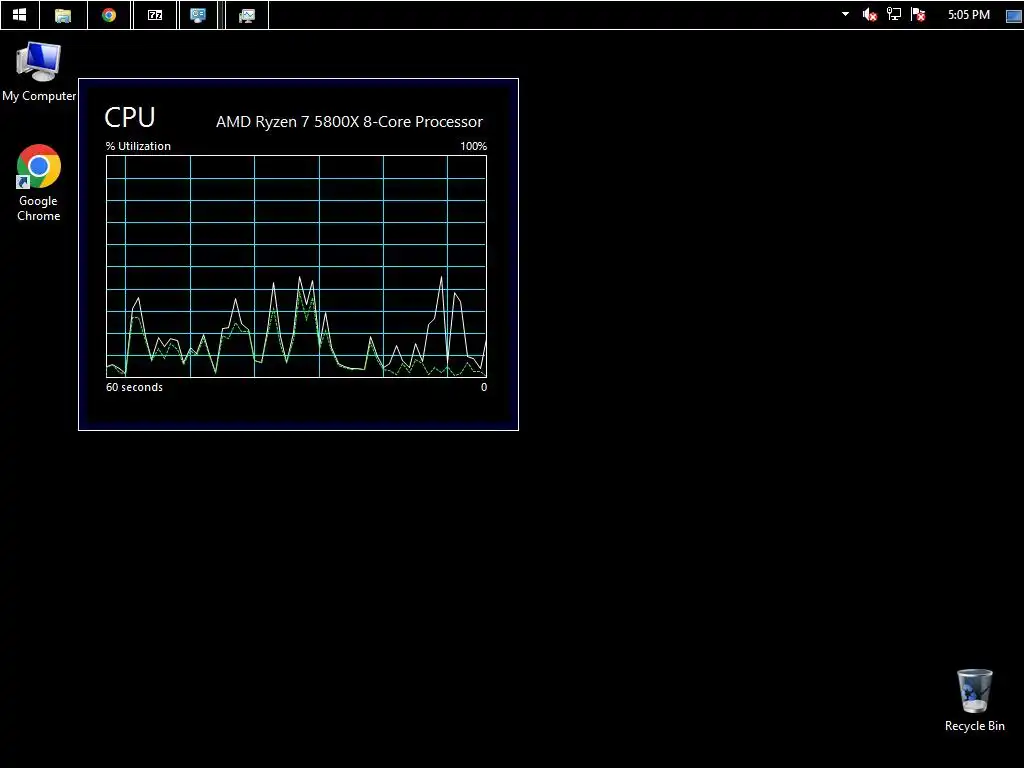This screenshot has width=1024, height=768.
Task: Select the My Computer desktop icon
Action: point(39,72)
